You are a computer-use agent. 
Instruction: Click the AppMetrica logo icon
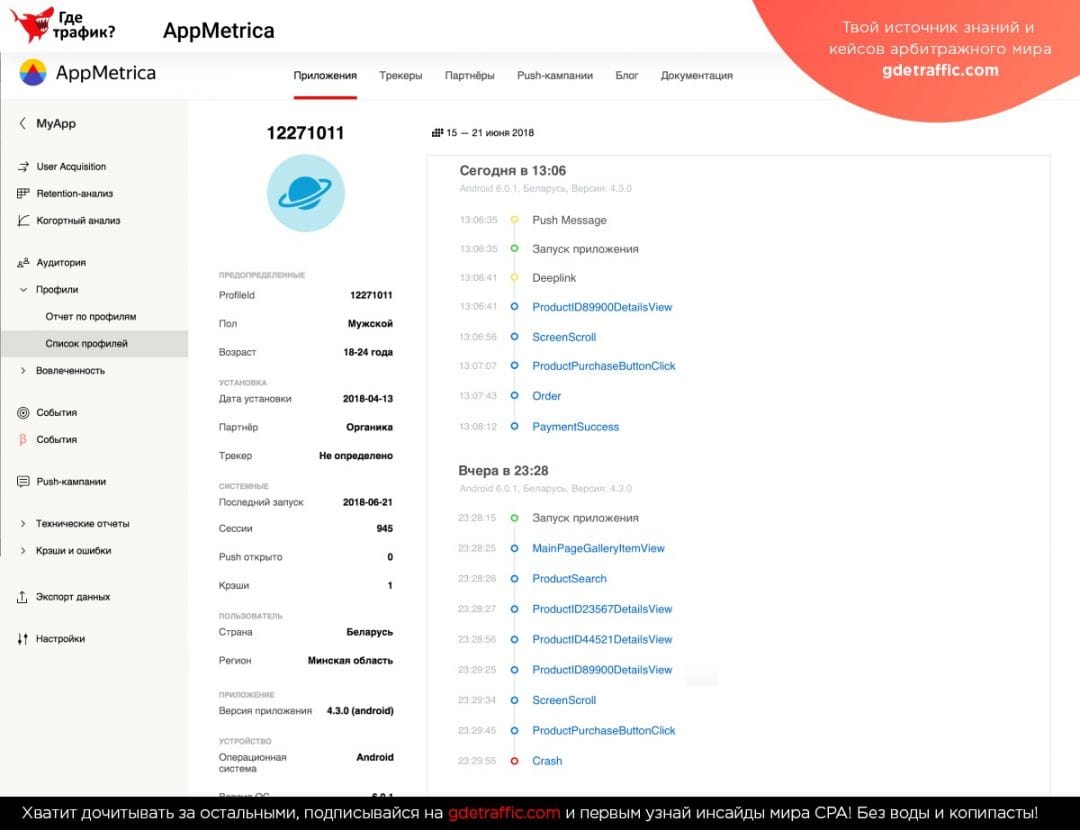pyautogui.click(x=33, y=73)
